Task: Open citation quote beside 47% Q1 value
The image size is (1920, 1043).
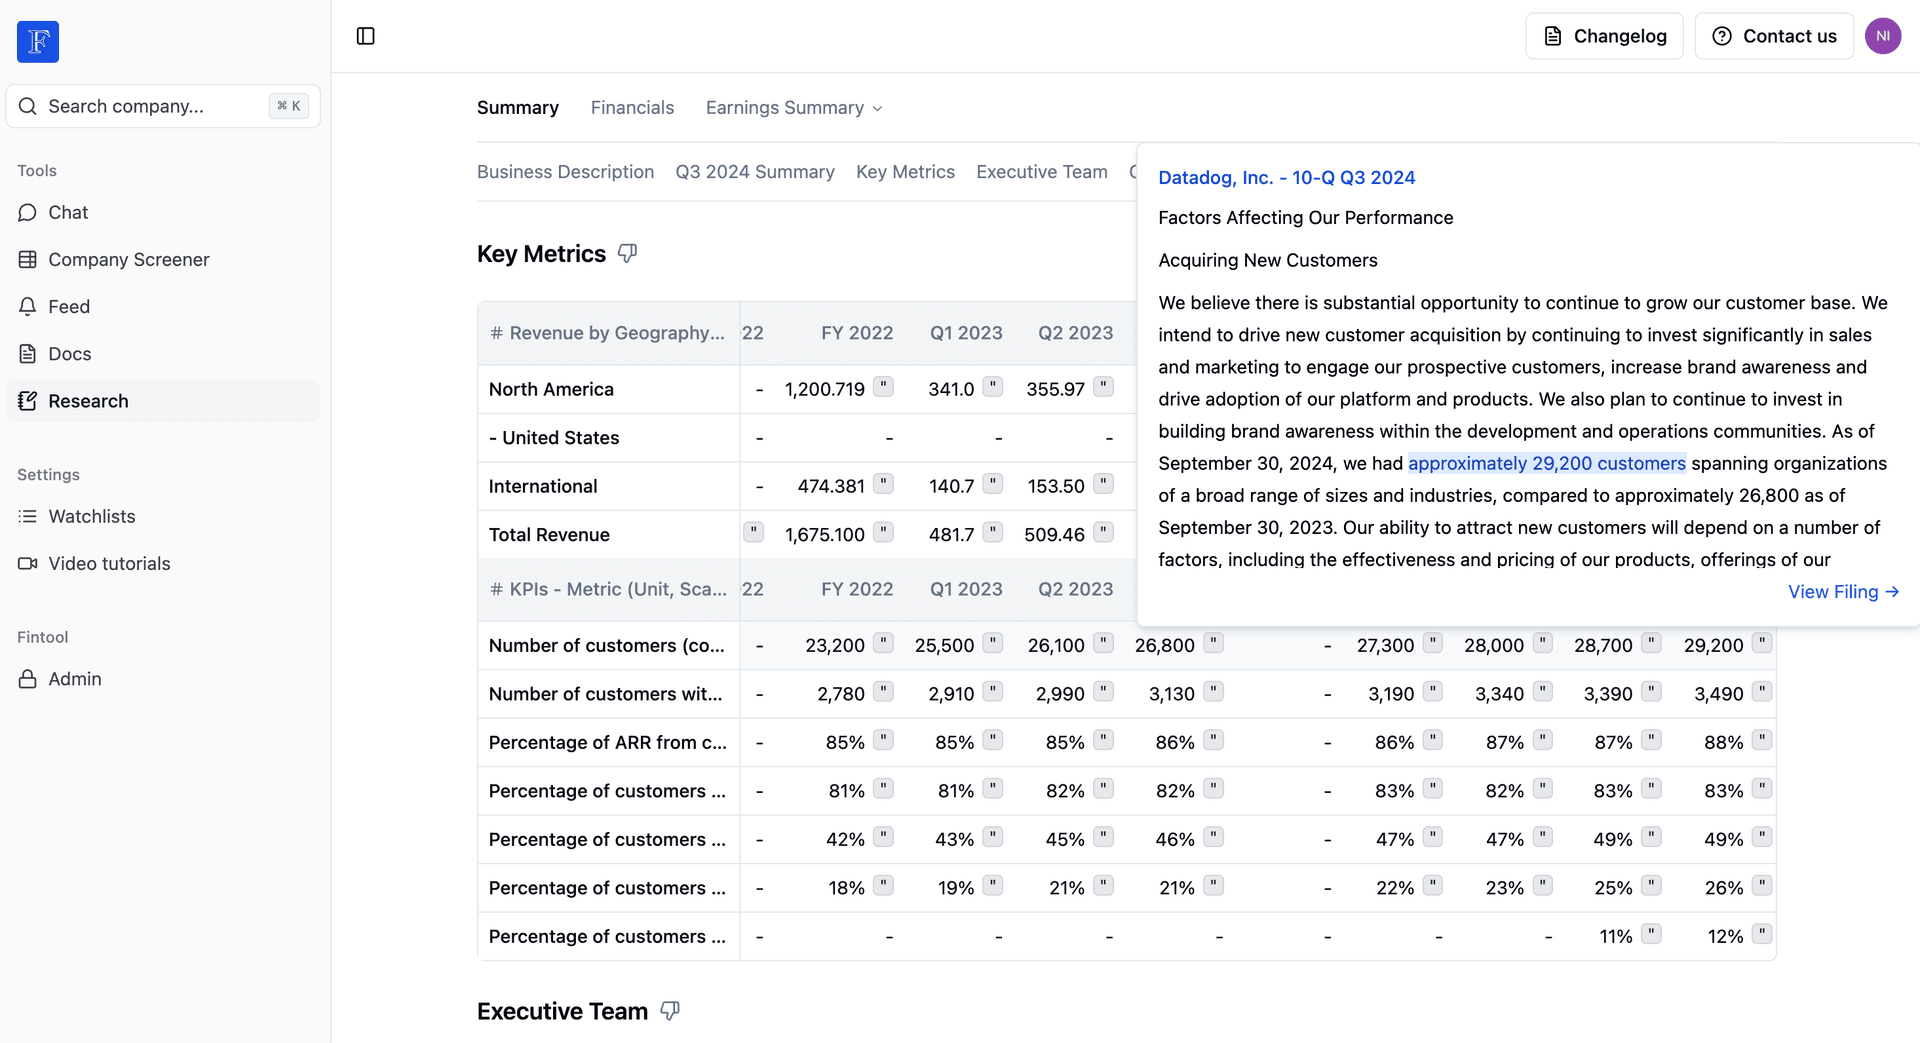Action: tap(1433, 837)
